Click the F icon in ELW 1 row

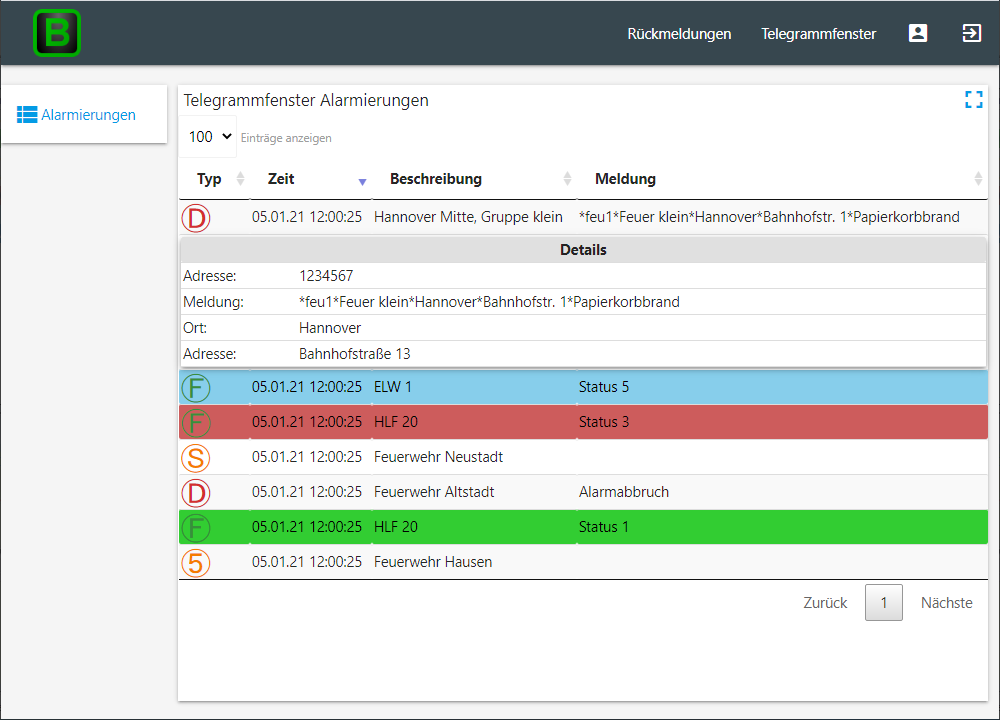point(195,387)
